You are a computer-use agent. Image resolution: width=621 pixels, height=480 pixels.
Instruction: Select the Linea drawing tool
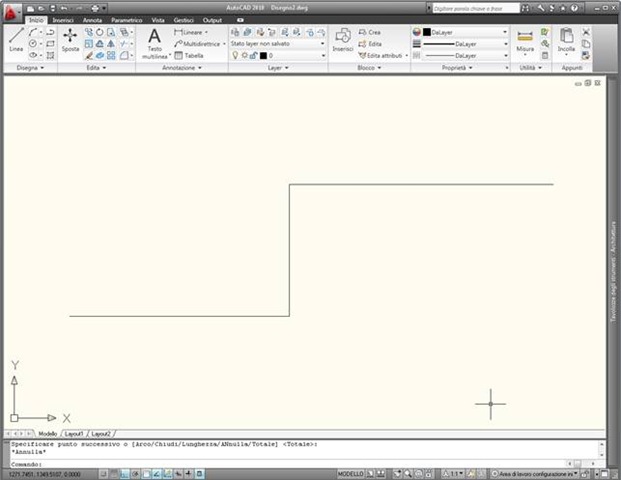pyautogui.click(x=16, y=40)
